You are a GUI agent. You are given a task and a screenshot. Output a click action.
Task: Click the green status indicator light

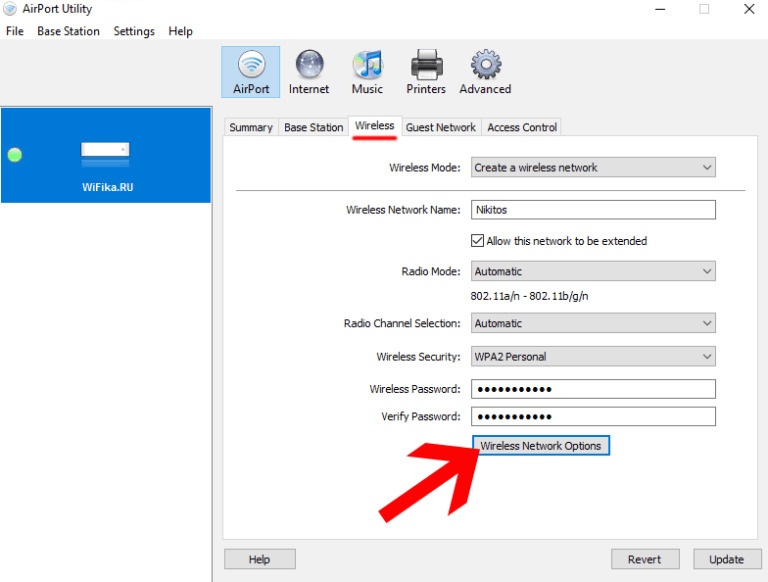(x=15, y=155)
